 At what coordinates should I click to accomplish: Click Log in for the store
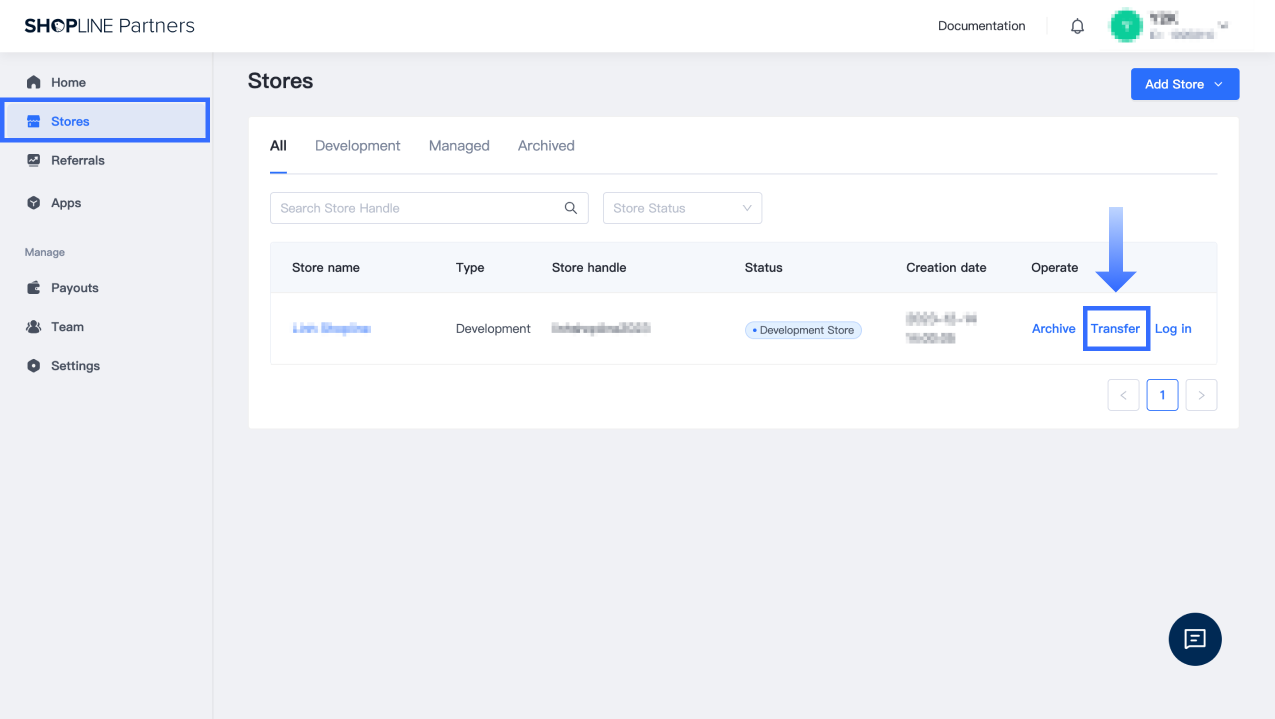click(1173, 329)
